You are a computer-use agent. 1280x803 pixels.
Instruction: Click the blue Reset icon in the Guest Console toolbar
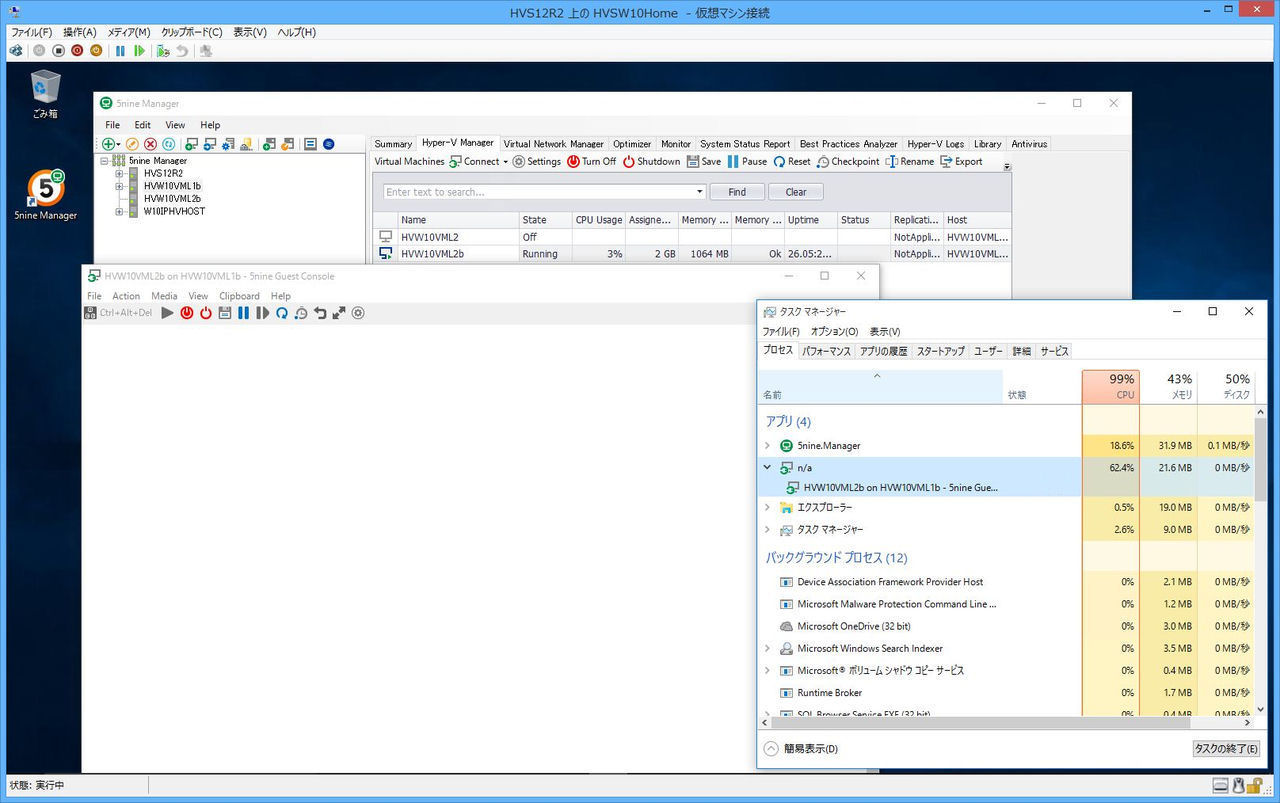282,313
